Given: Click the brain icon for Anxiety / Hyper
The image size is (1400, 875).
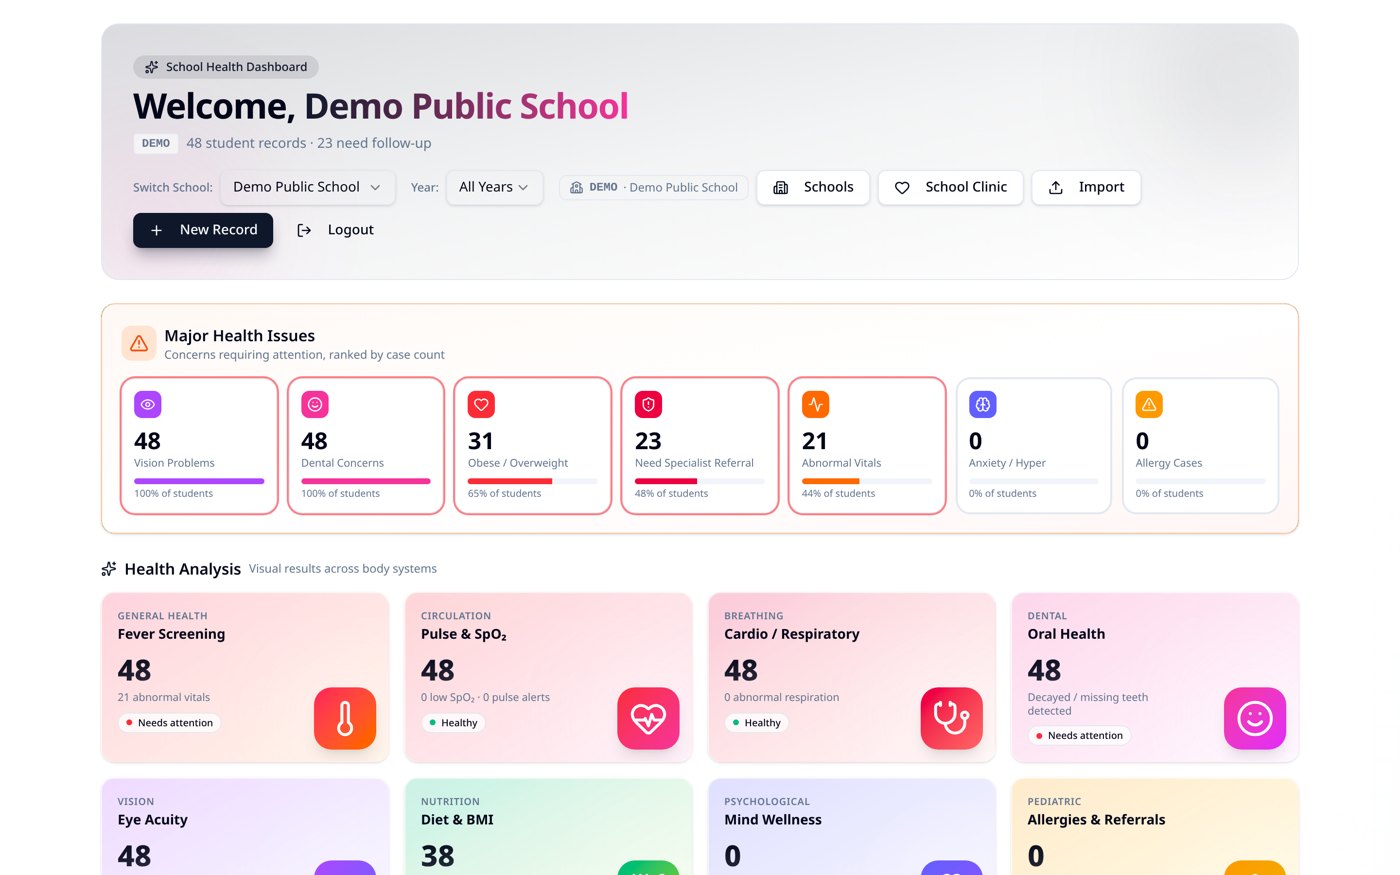Looking at the screenshot, I should [x=982, y=404].
